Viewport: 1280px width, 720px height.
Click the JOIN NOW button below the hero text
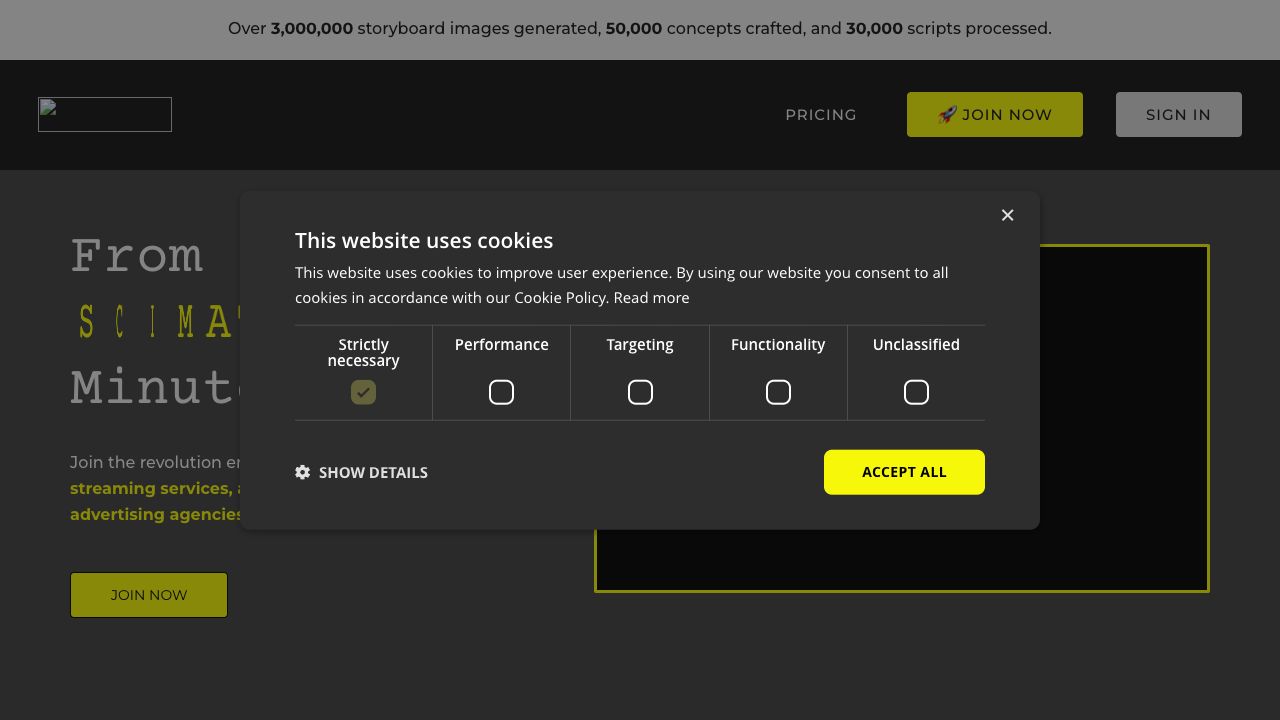coord(149,595)
